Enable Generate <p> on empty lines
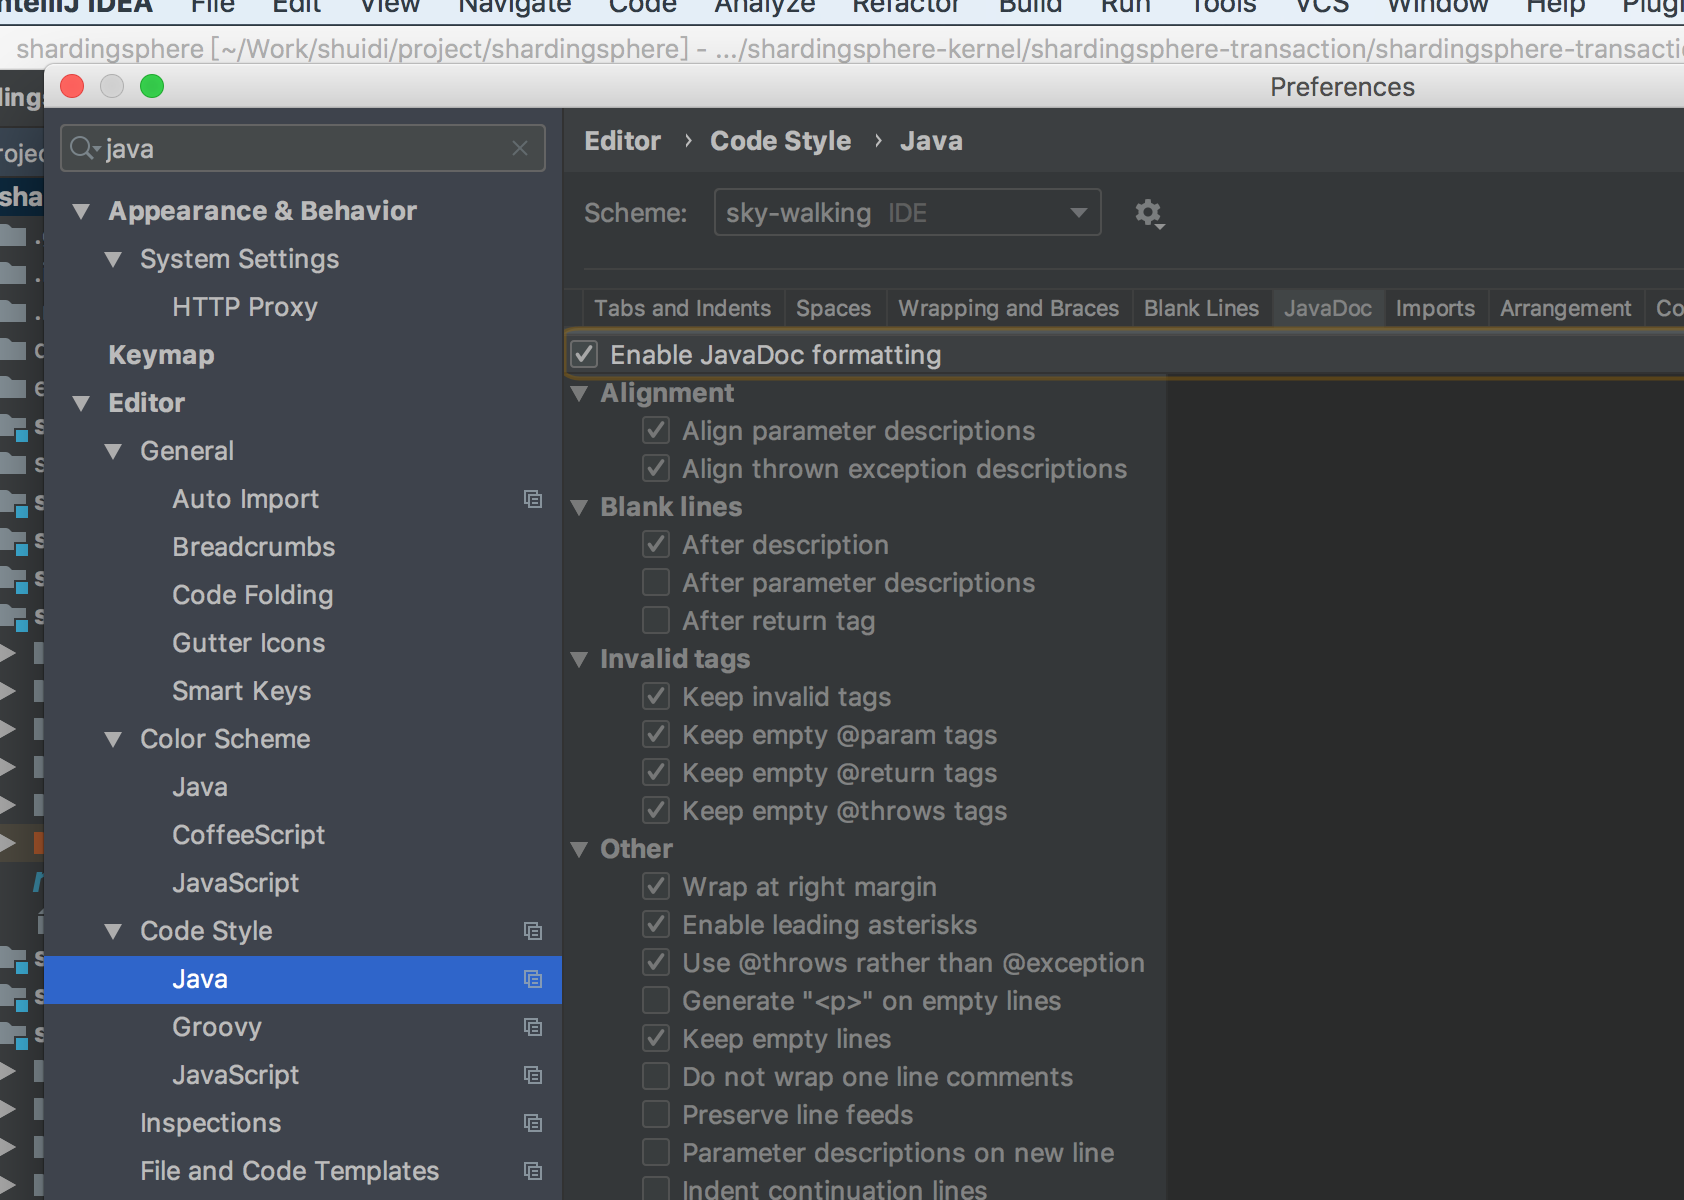 click(656, 1001)
